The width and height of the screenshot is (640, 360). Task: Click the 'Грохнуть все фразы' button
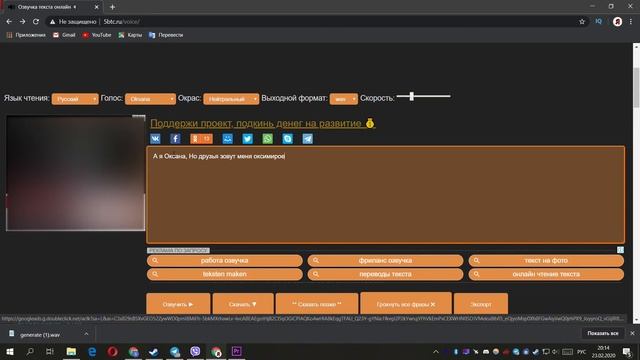406,303
